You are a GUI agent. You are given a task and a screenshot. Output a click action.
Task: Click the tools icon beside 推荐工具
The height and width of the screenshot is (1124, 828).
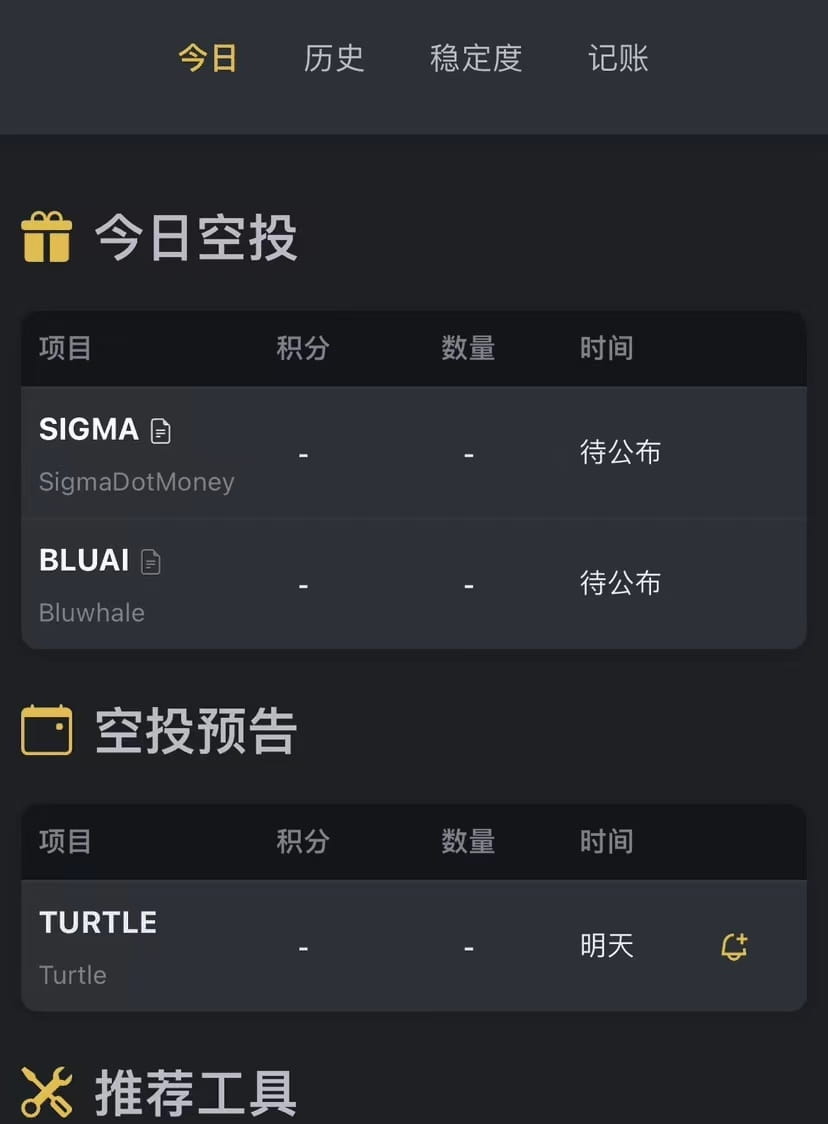[47, 1091]
